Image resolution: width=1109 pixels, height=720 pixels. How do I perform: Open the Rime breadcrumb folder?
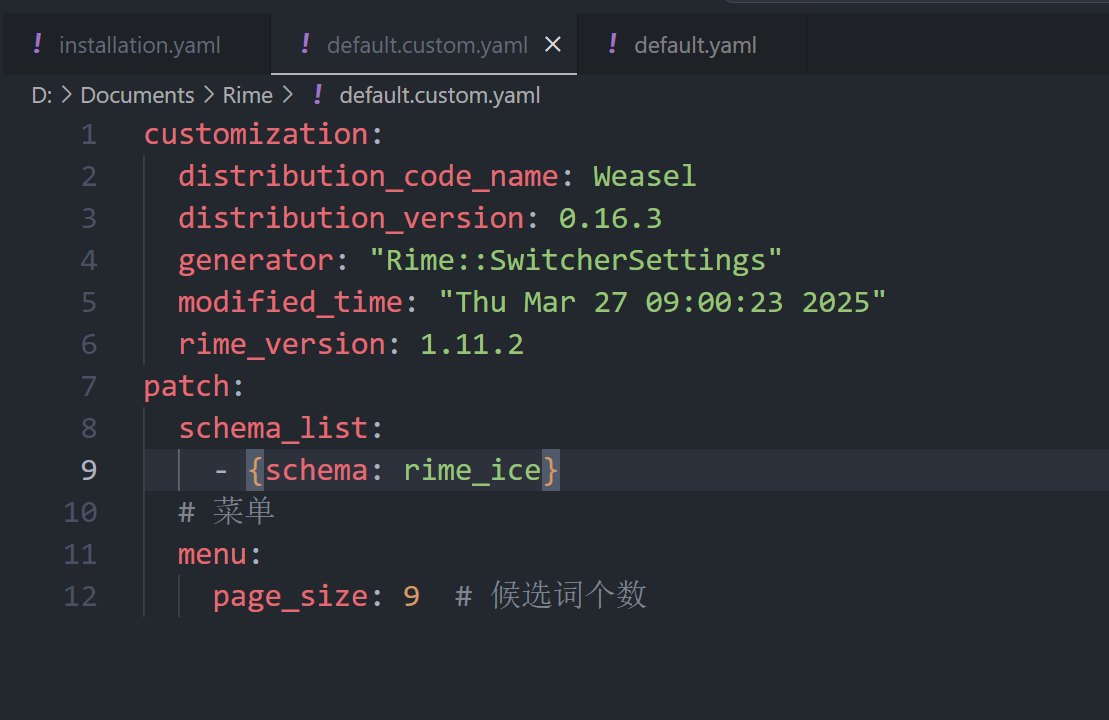click(x=248, y=95)
